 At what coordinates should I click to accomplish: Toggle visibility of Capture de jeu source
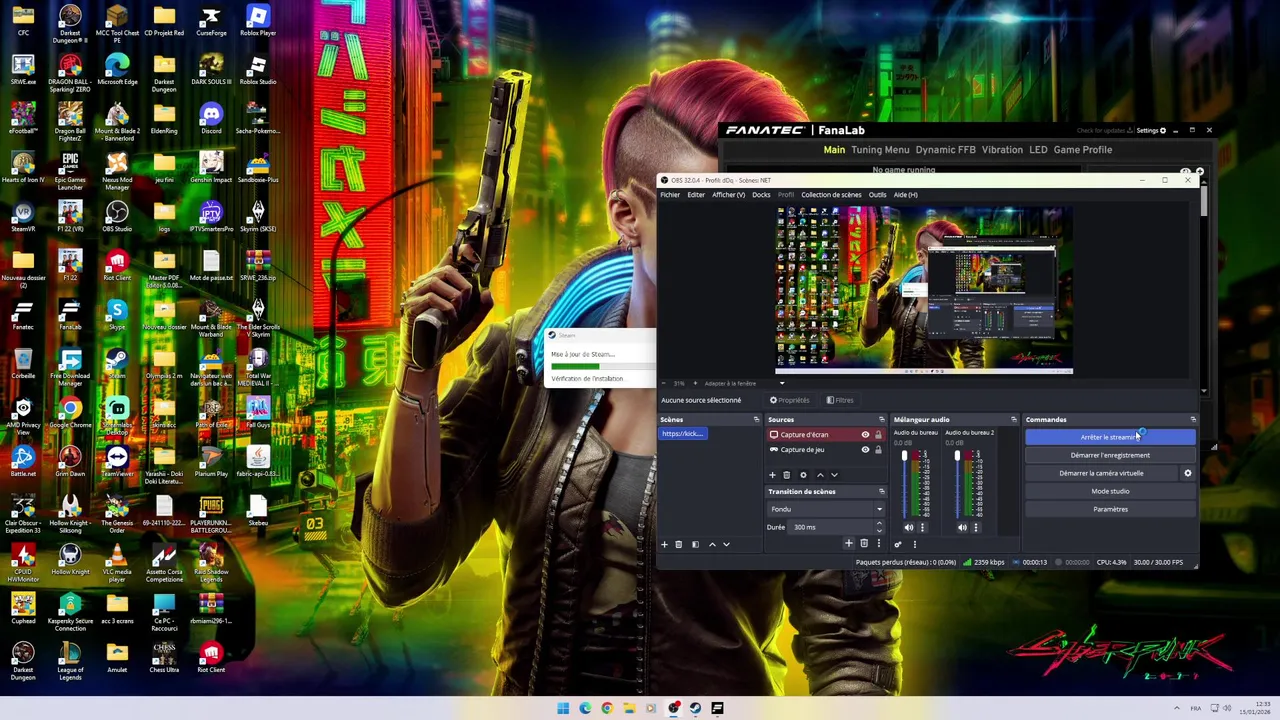[865, 449]
